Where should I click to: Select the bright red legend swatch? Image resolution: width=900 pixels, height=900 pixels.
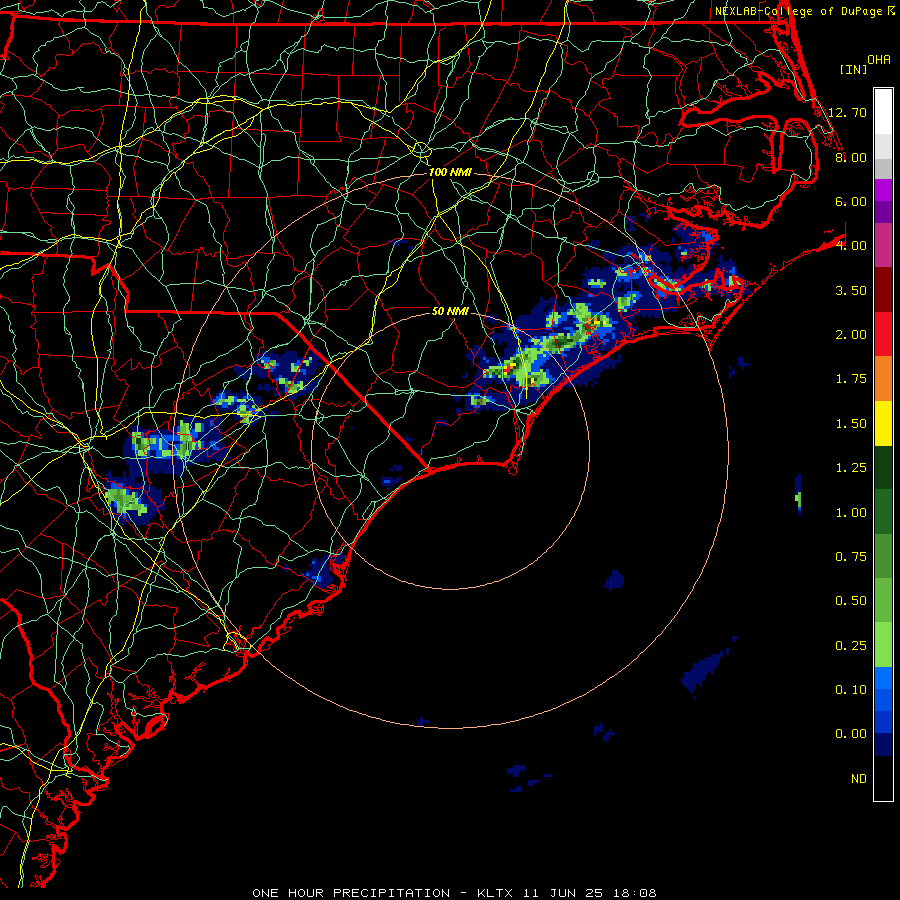coord(883,334)
